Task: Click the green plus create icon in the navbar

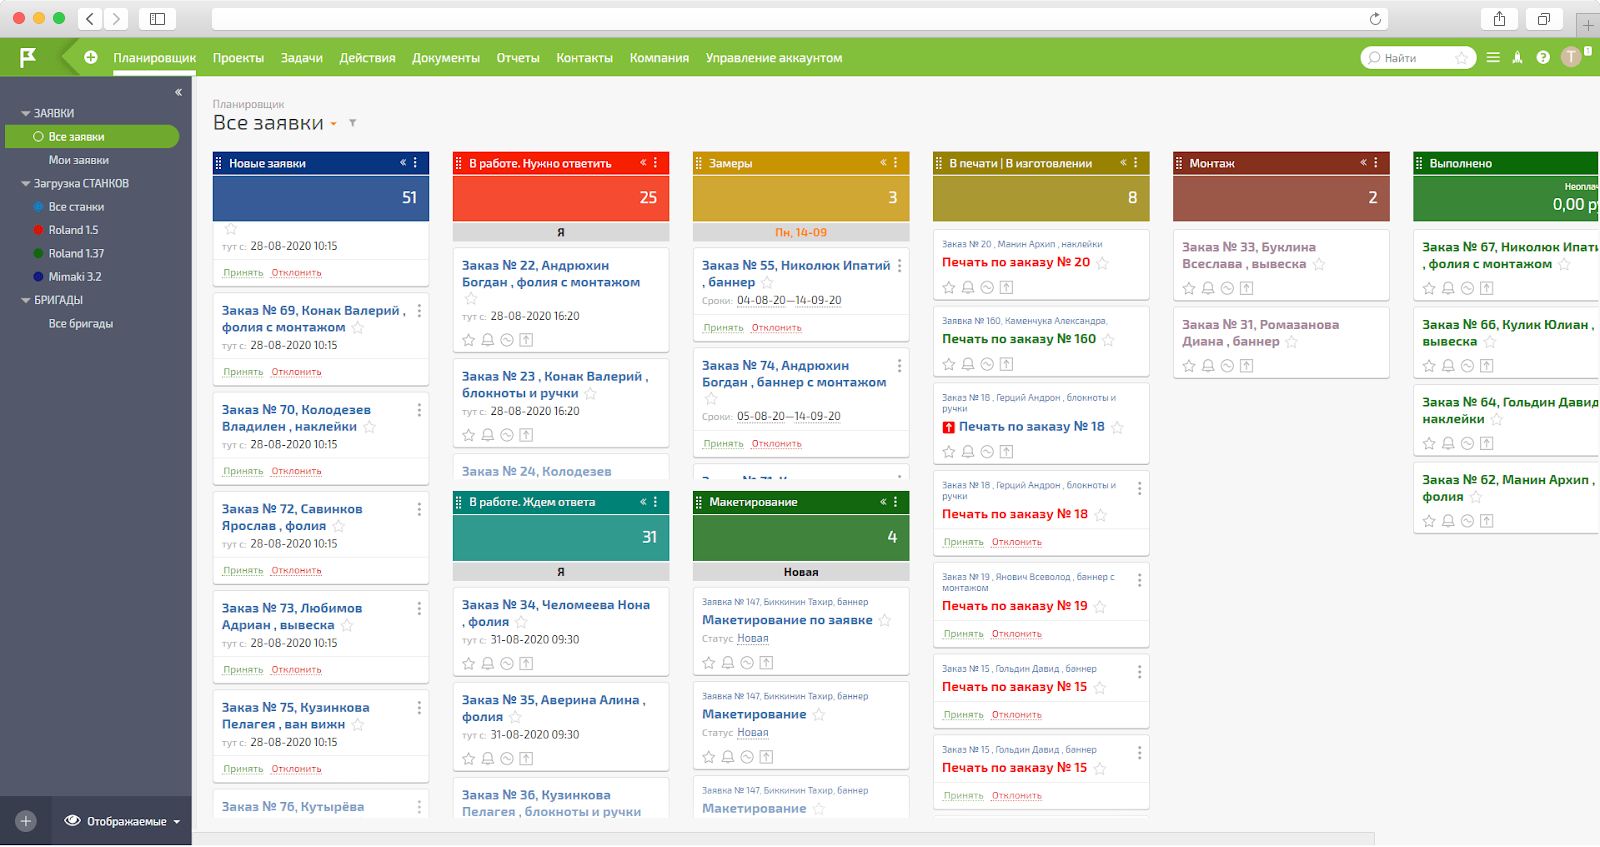Action: click(91, 58)
